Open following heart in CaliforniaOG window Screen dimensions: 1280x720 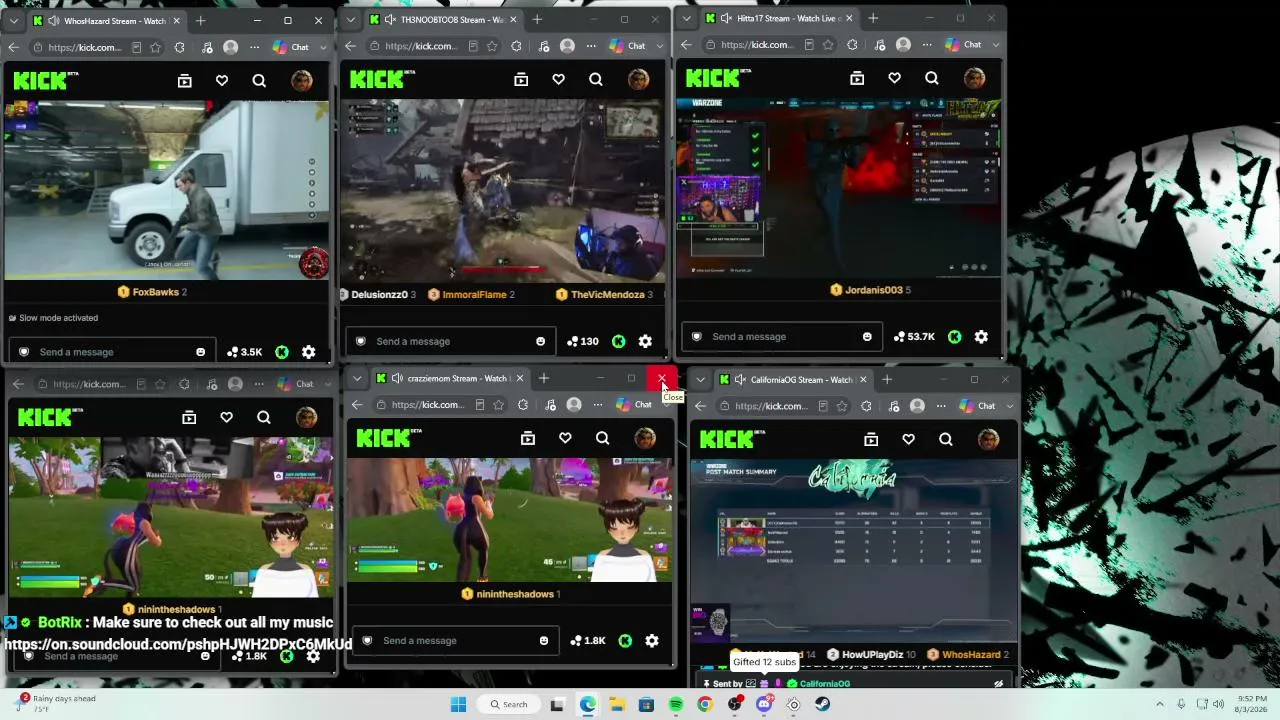[x=908, y=439]
